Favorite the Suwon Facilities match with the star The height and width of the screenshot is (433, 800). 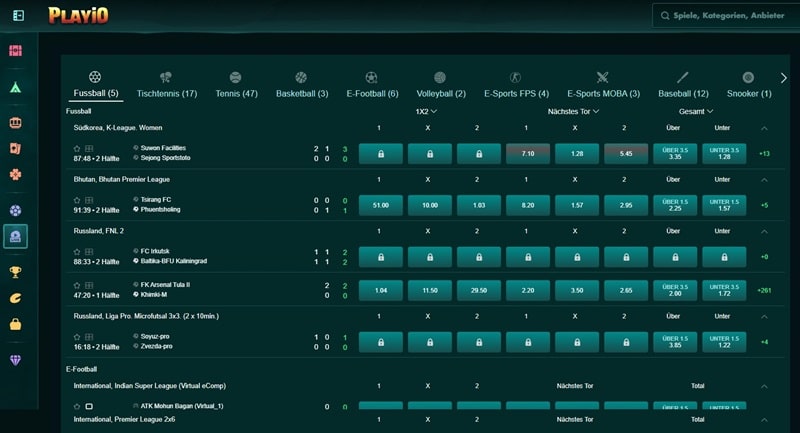[77, 148]
